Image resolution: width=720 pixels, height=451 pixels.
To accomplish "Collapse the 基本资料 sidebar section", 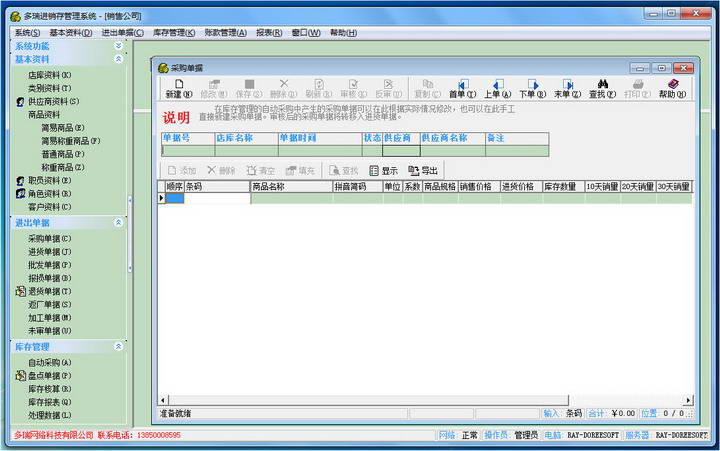I will pyautogui.click(x=118, y=59).
